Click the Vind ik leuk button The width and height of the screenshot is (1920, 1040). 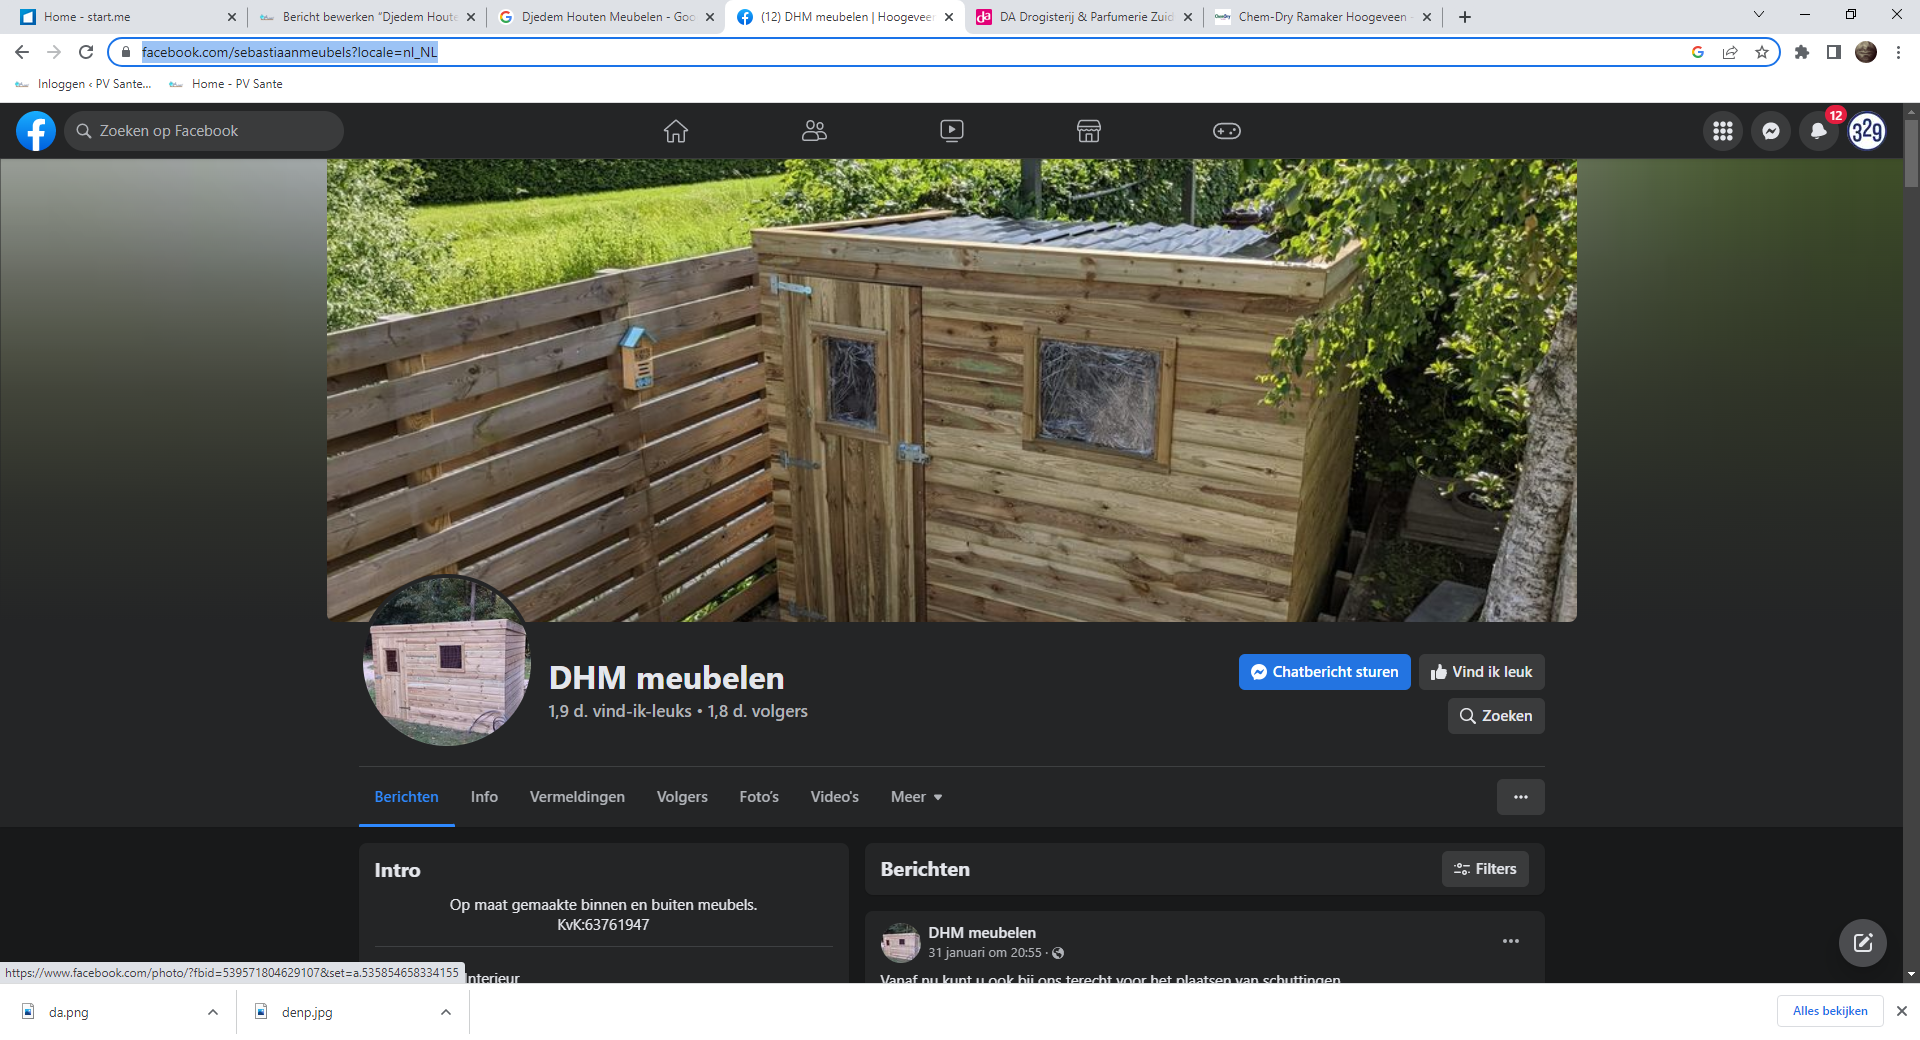1481,672
